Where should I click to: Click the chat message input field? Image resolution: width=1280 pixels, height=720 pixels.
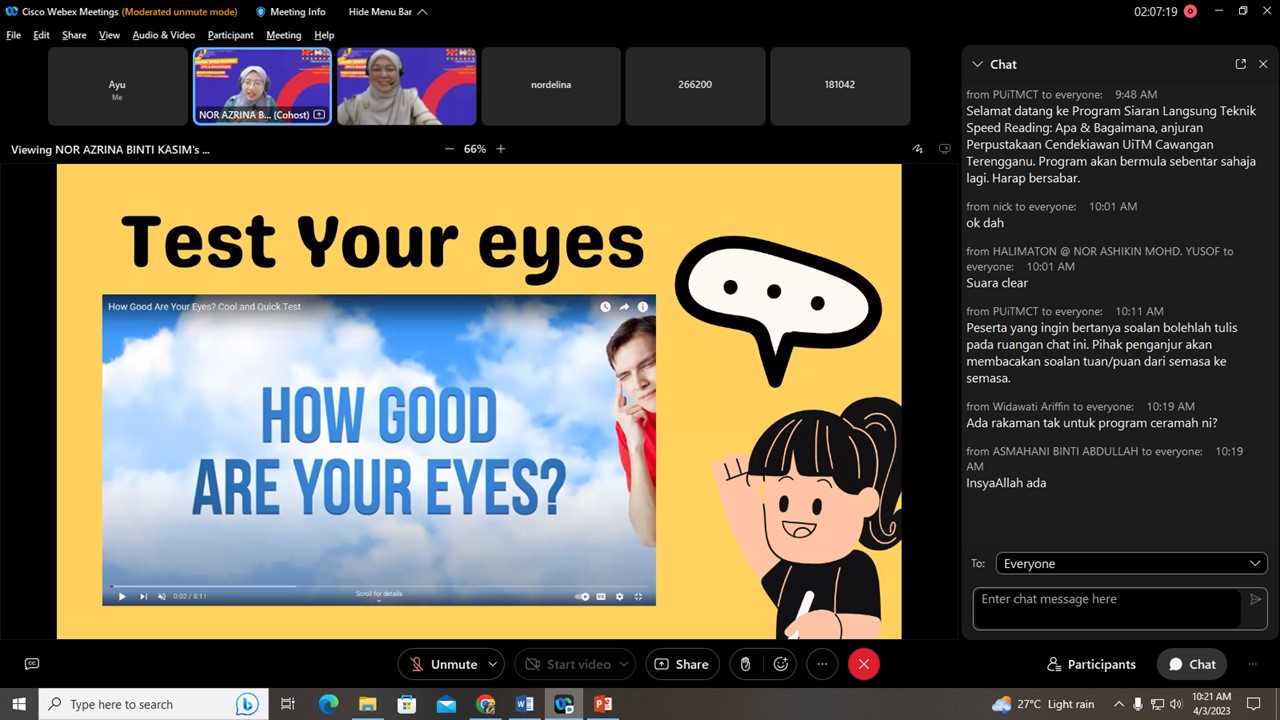(x=1107, y=608)
